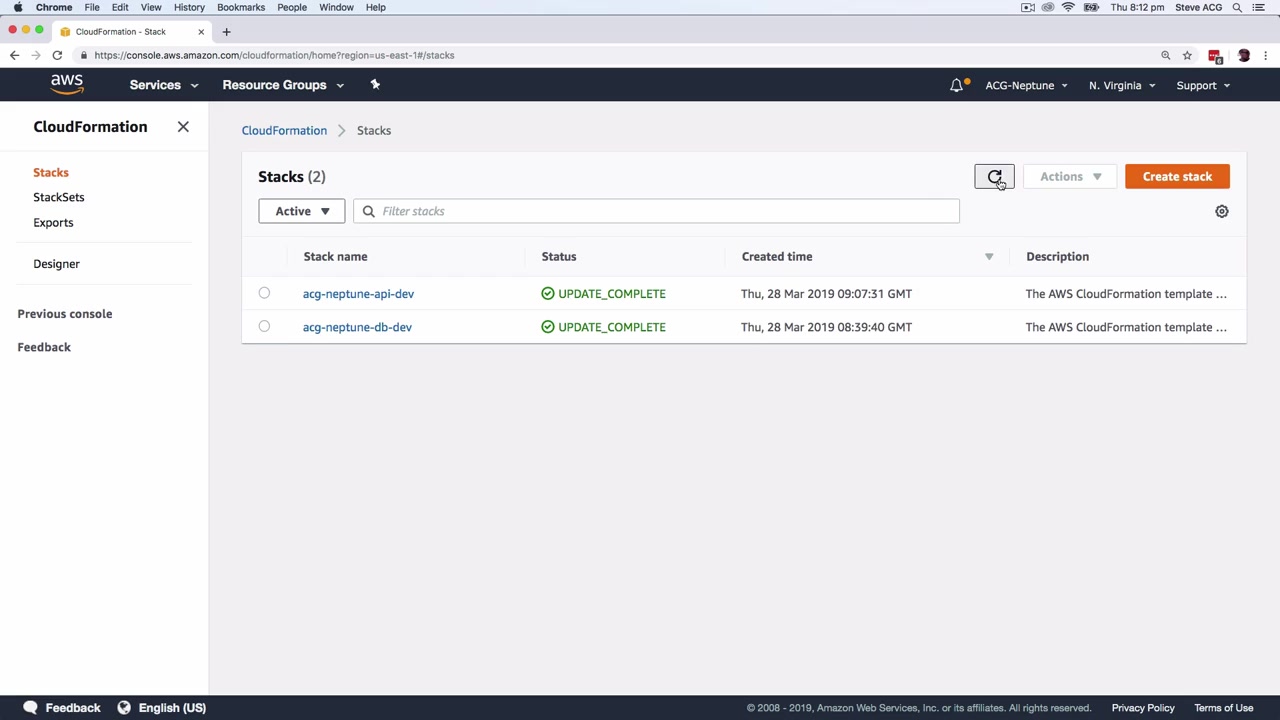Sort by the Status column header
This screenshot has width=1280, height=720.
(x=559, y=257)
